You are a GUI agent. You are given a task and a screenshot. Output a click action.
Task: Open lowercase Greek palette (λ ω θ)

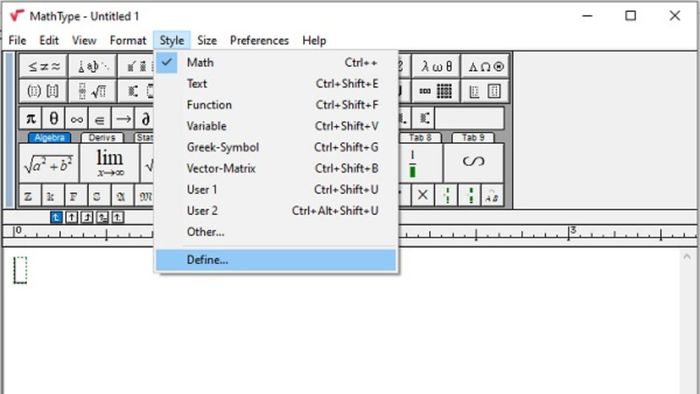click(436, 66)
